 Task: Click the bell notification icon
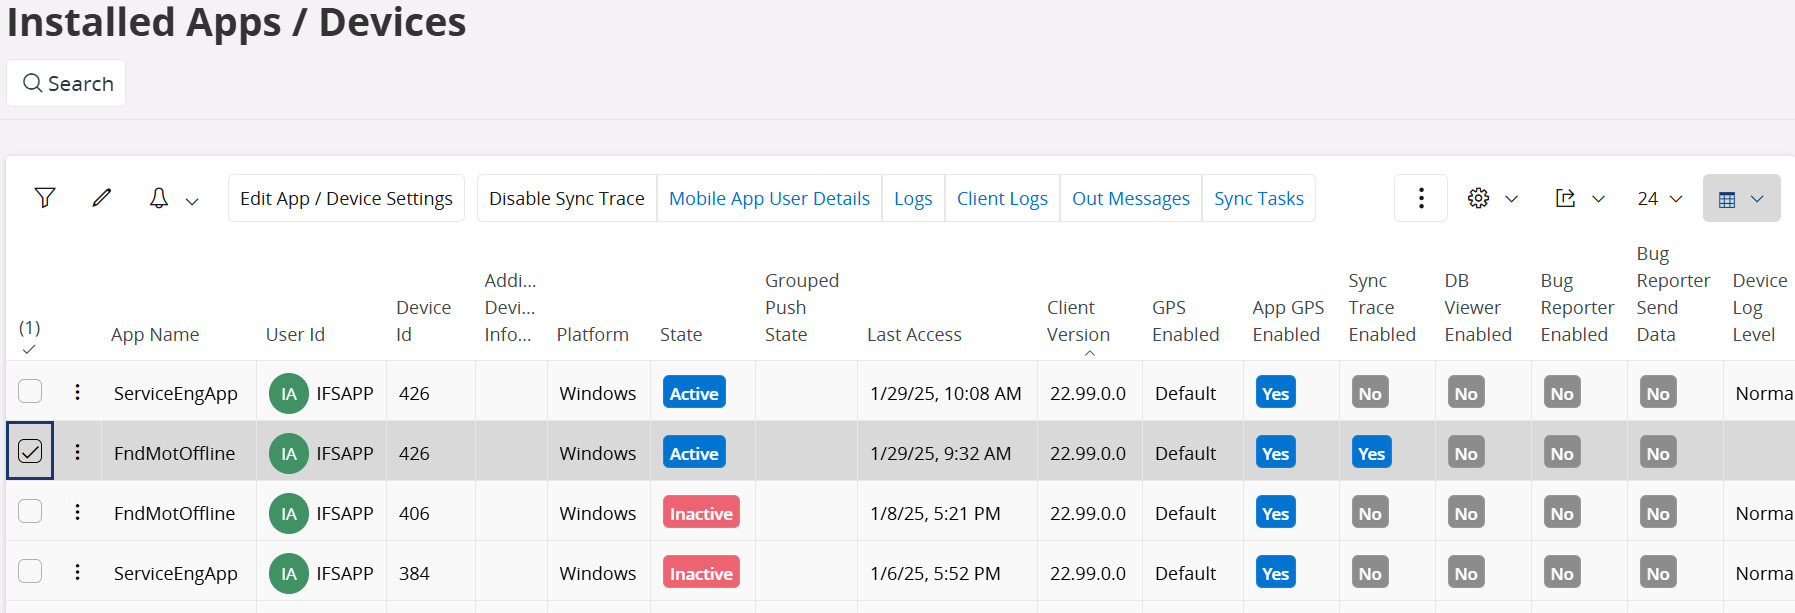coord(159,198)
